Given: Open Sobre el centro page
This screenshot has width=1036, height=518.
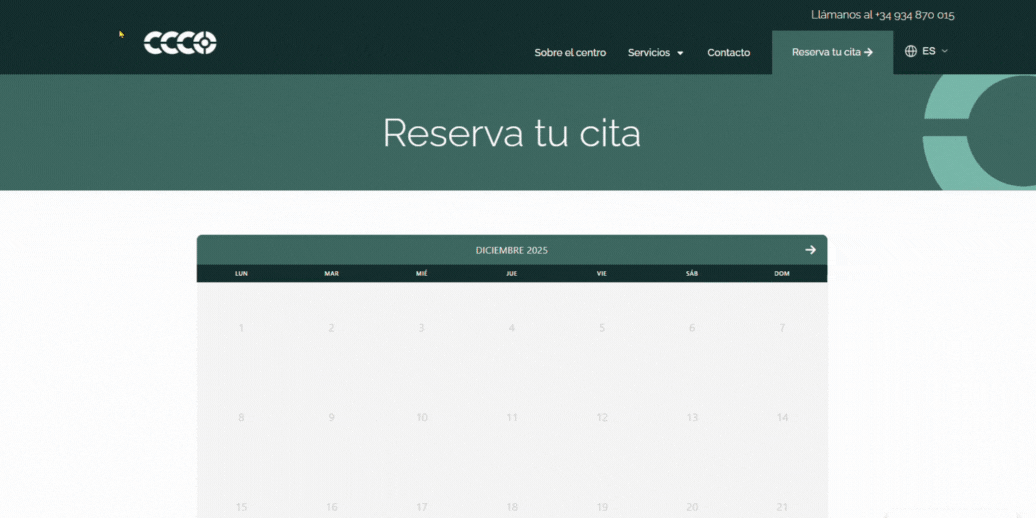Looking at the screenshot, I should point(570,53).
